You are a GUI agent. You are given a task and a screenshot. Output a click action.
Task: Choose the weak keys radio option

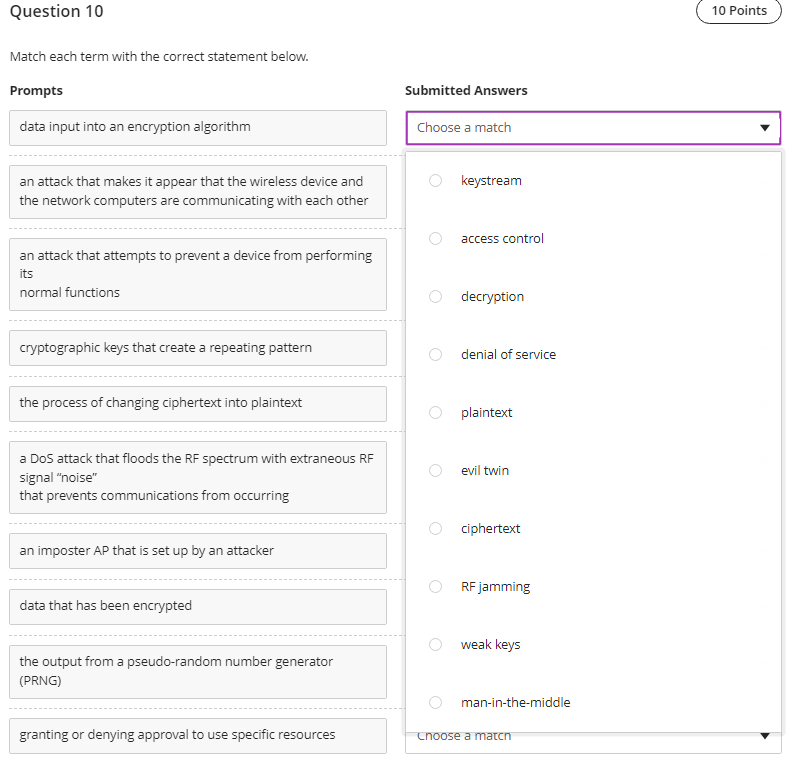coord(435,645)
